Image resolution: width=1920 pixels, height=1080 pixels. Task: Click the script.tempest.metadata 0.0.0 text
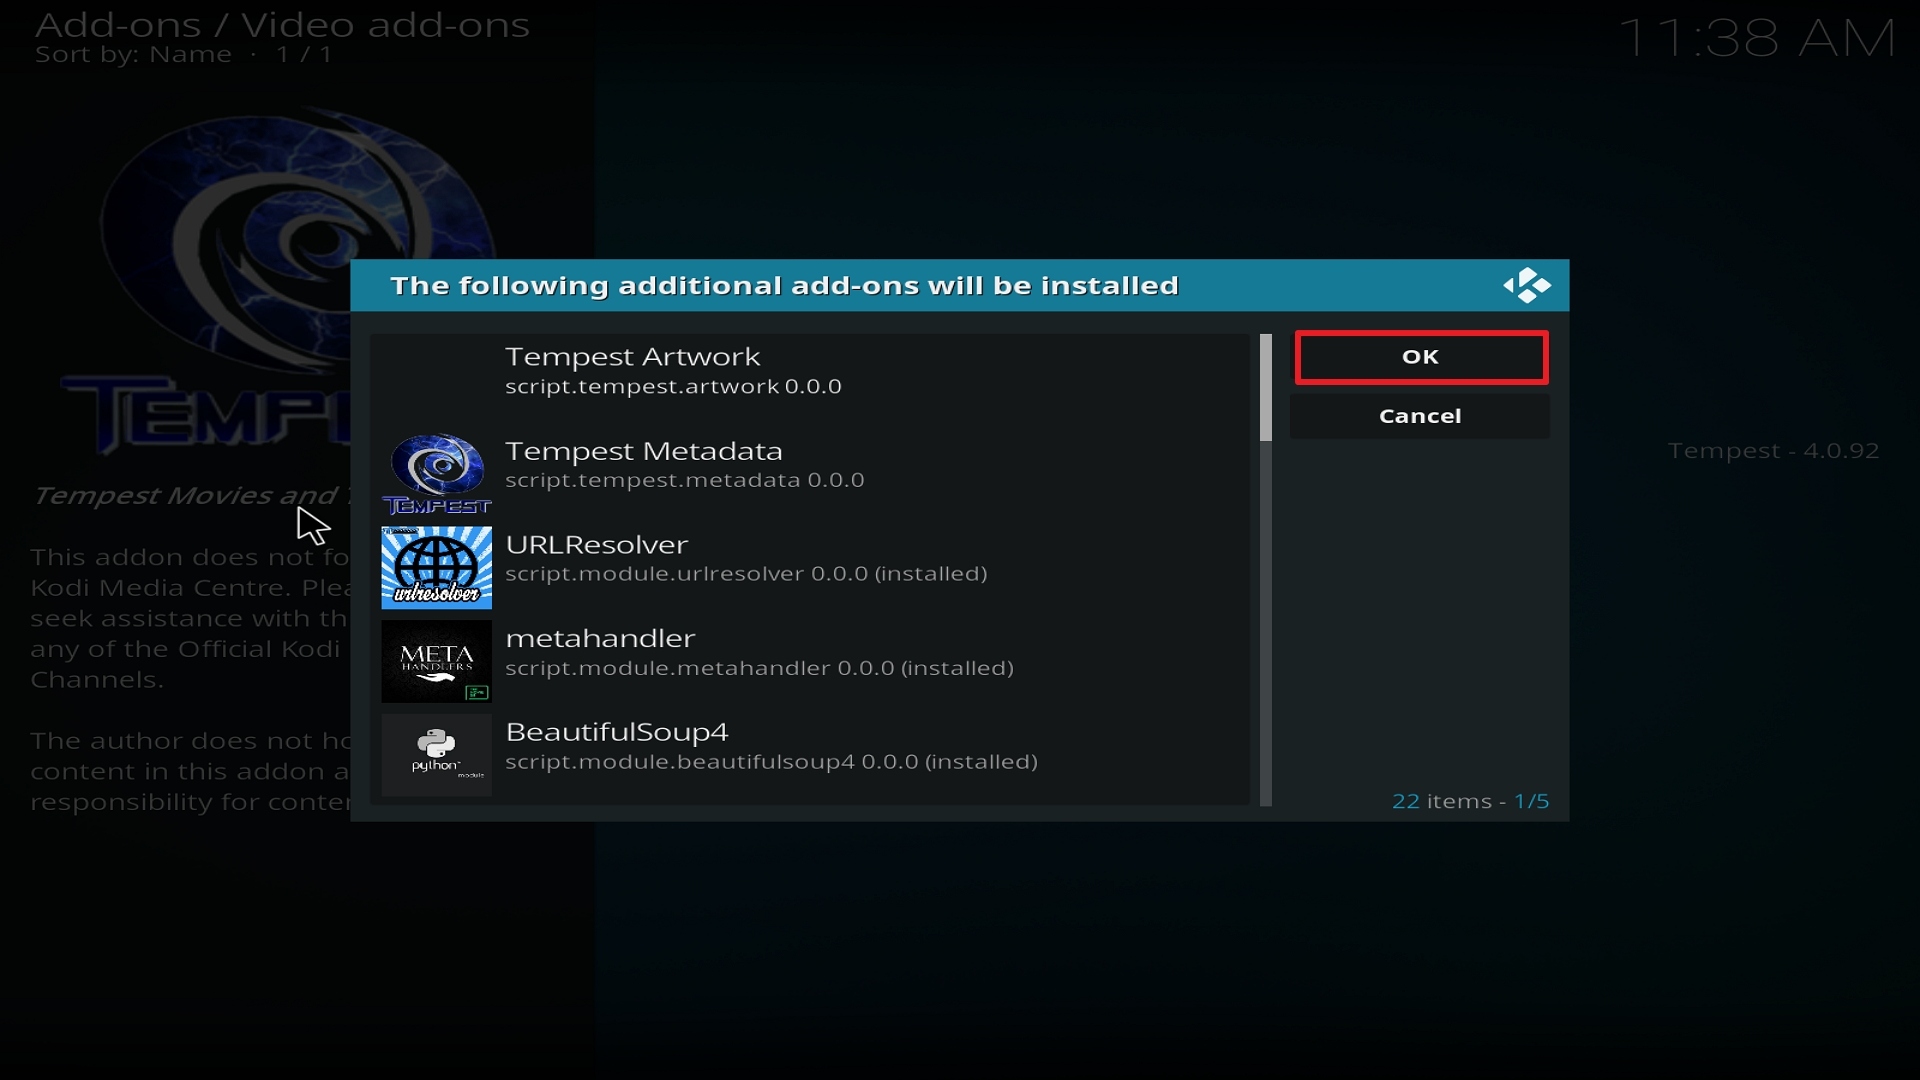(684, 480)
